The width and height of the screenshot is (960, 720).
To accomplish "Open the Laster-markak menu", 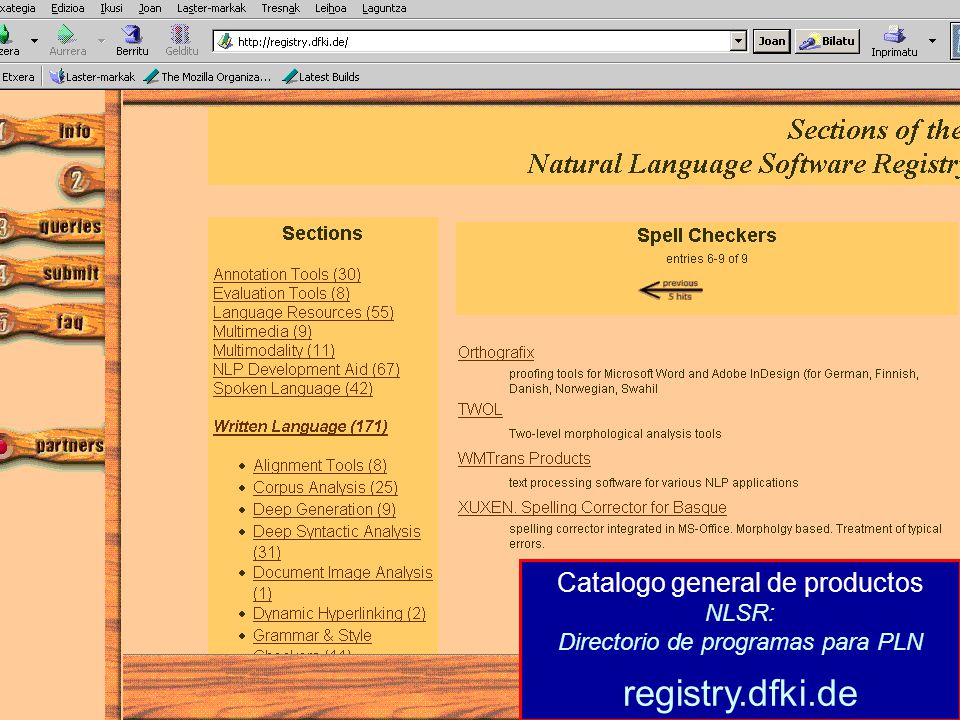I will pos(211,8).
